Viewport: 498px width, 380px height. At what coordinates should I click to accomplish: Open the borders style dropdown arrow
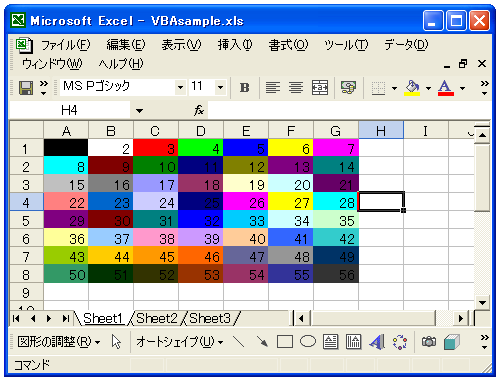[394, 88]
